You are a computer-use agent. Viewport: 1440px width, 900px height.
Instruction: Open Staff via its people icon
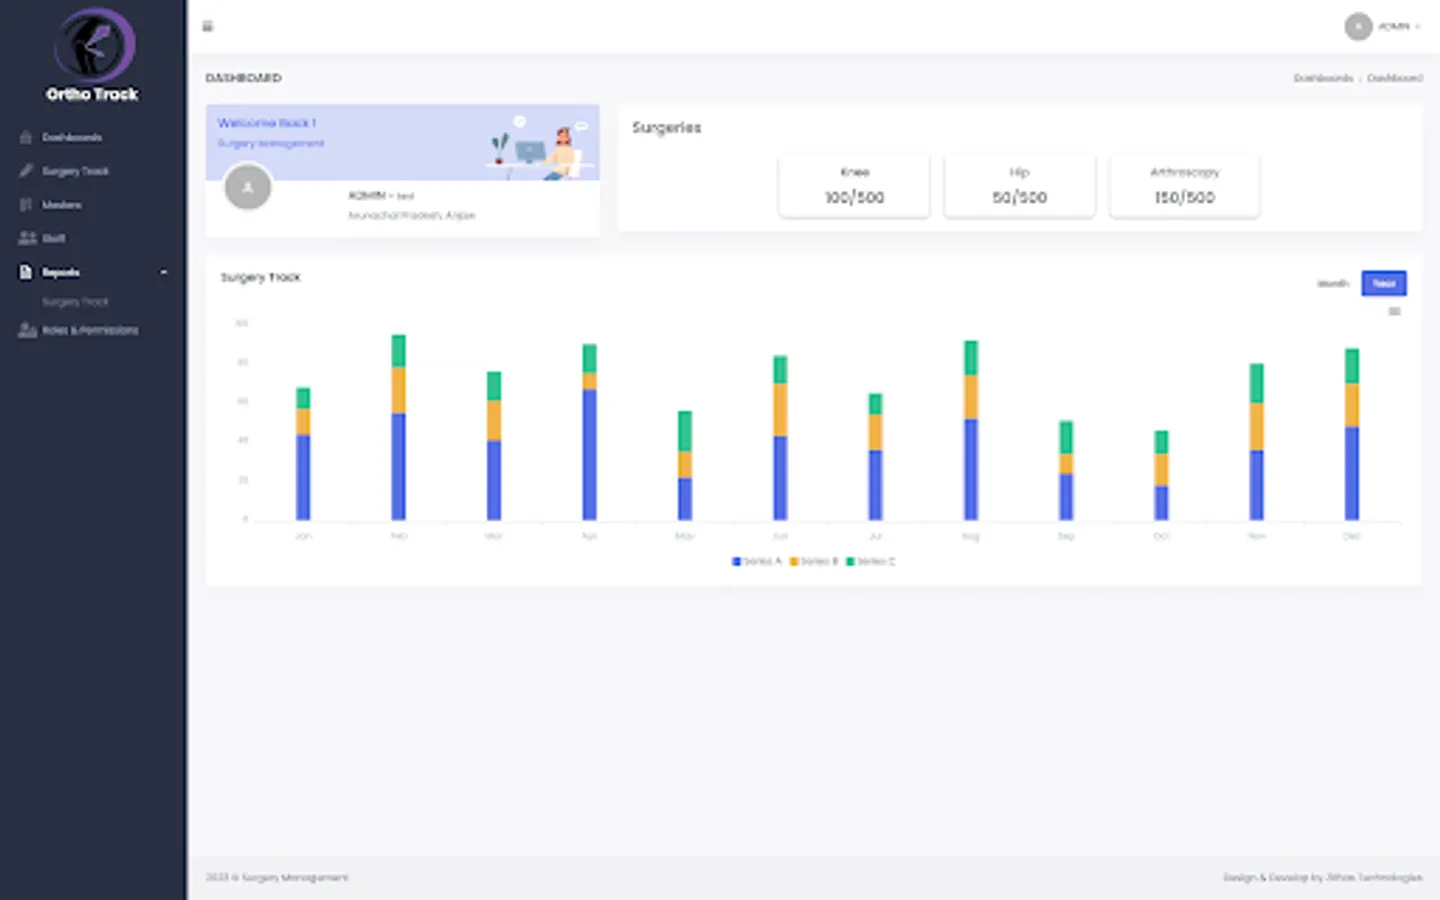(x=27, y=238)
